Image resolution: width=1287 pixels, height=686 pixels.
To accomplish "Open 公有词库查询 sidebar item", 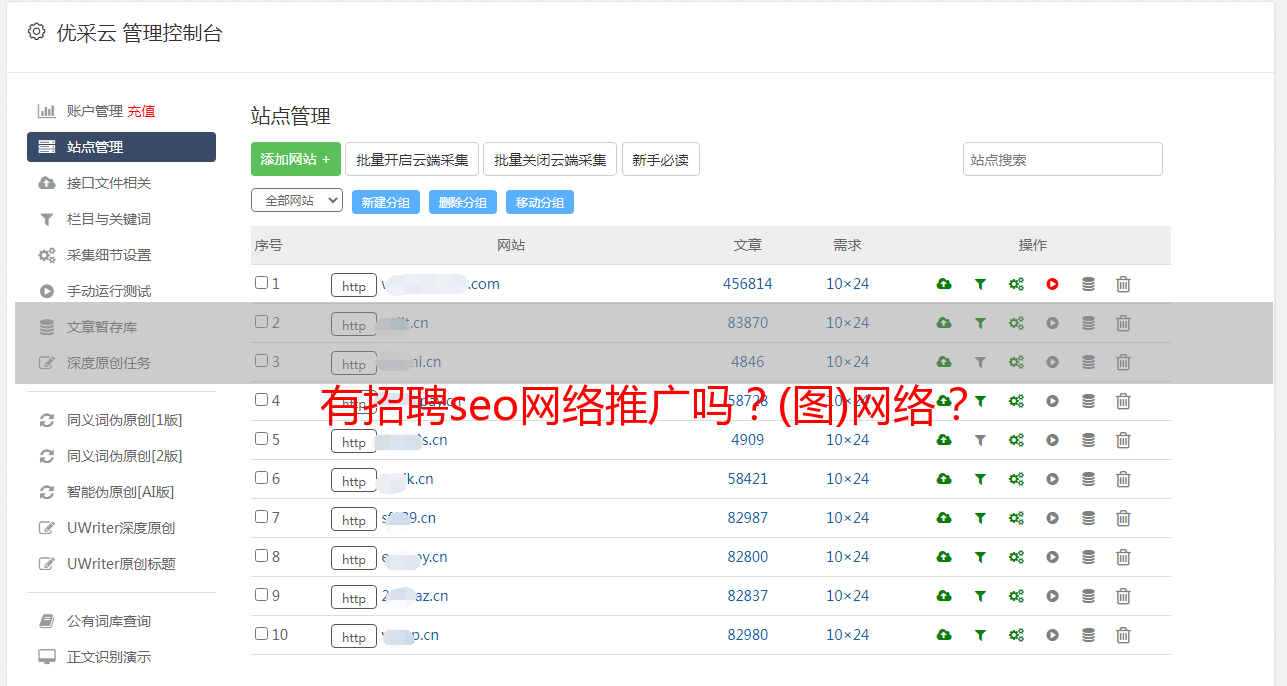I will tap(109, 621).
